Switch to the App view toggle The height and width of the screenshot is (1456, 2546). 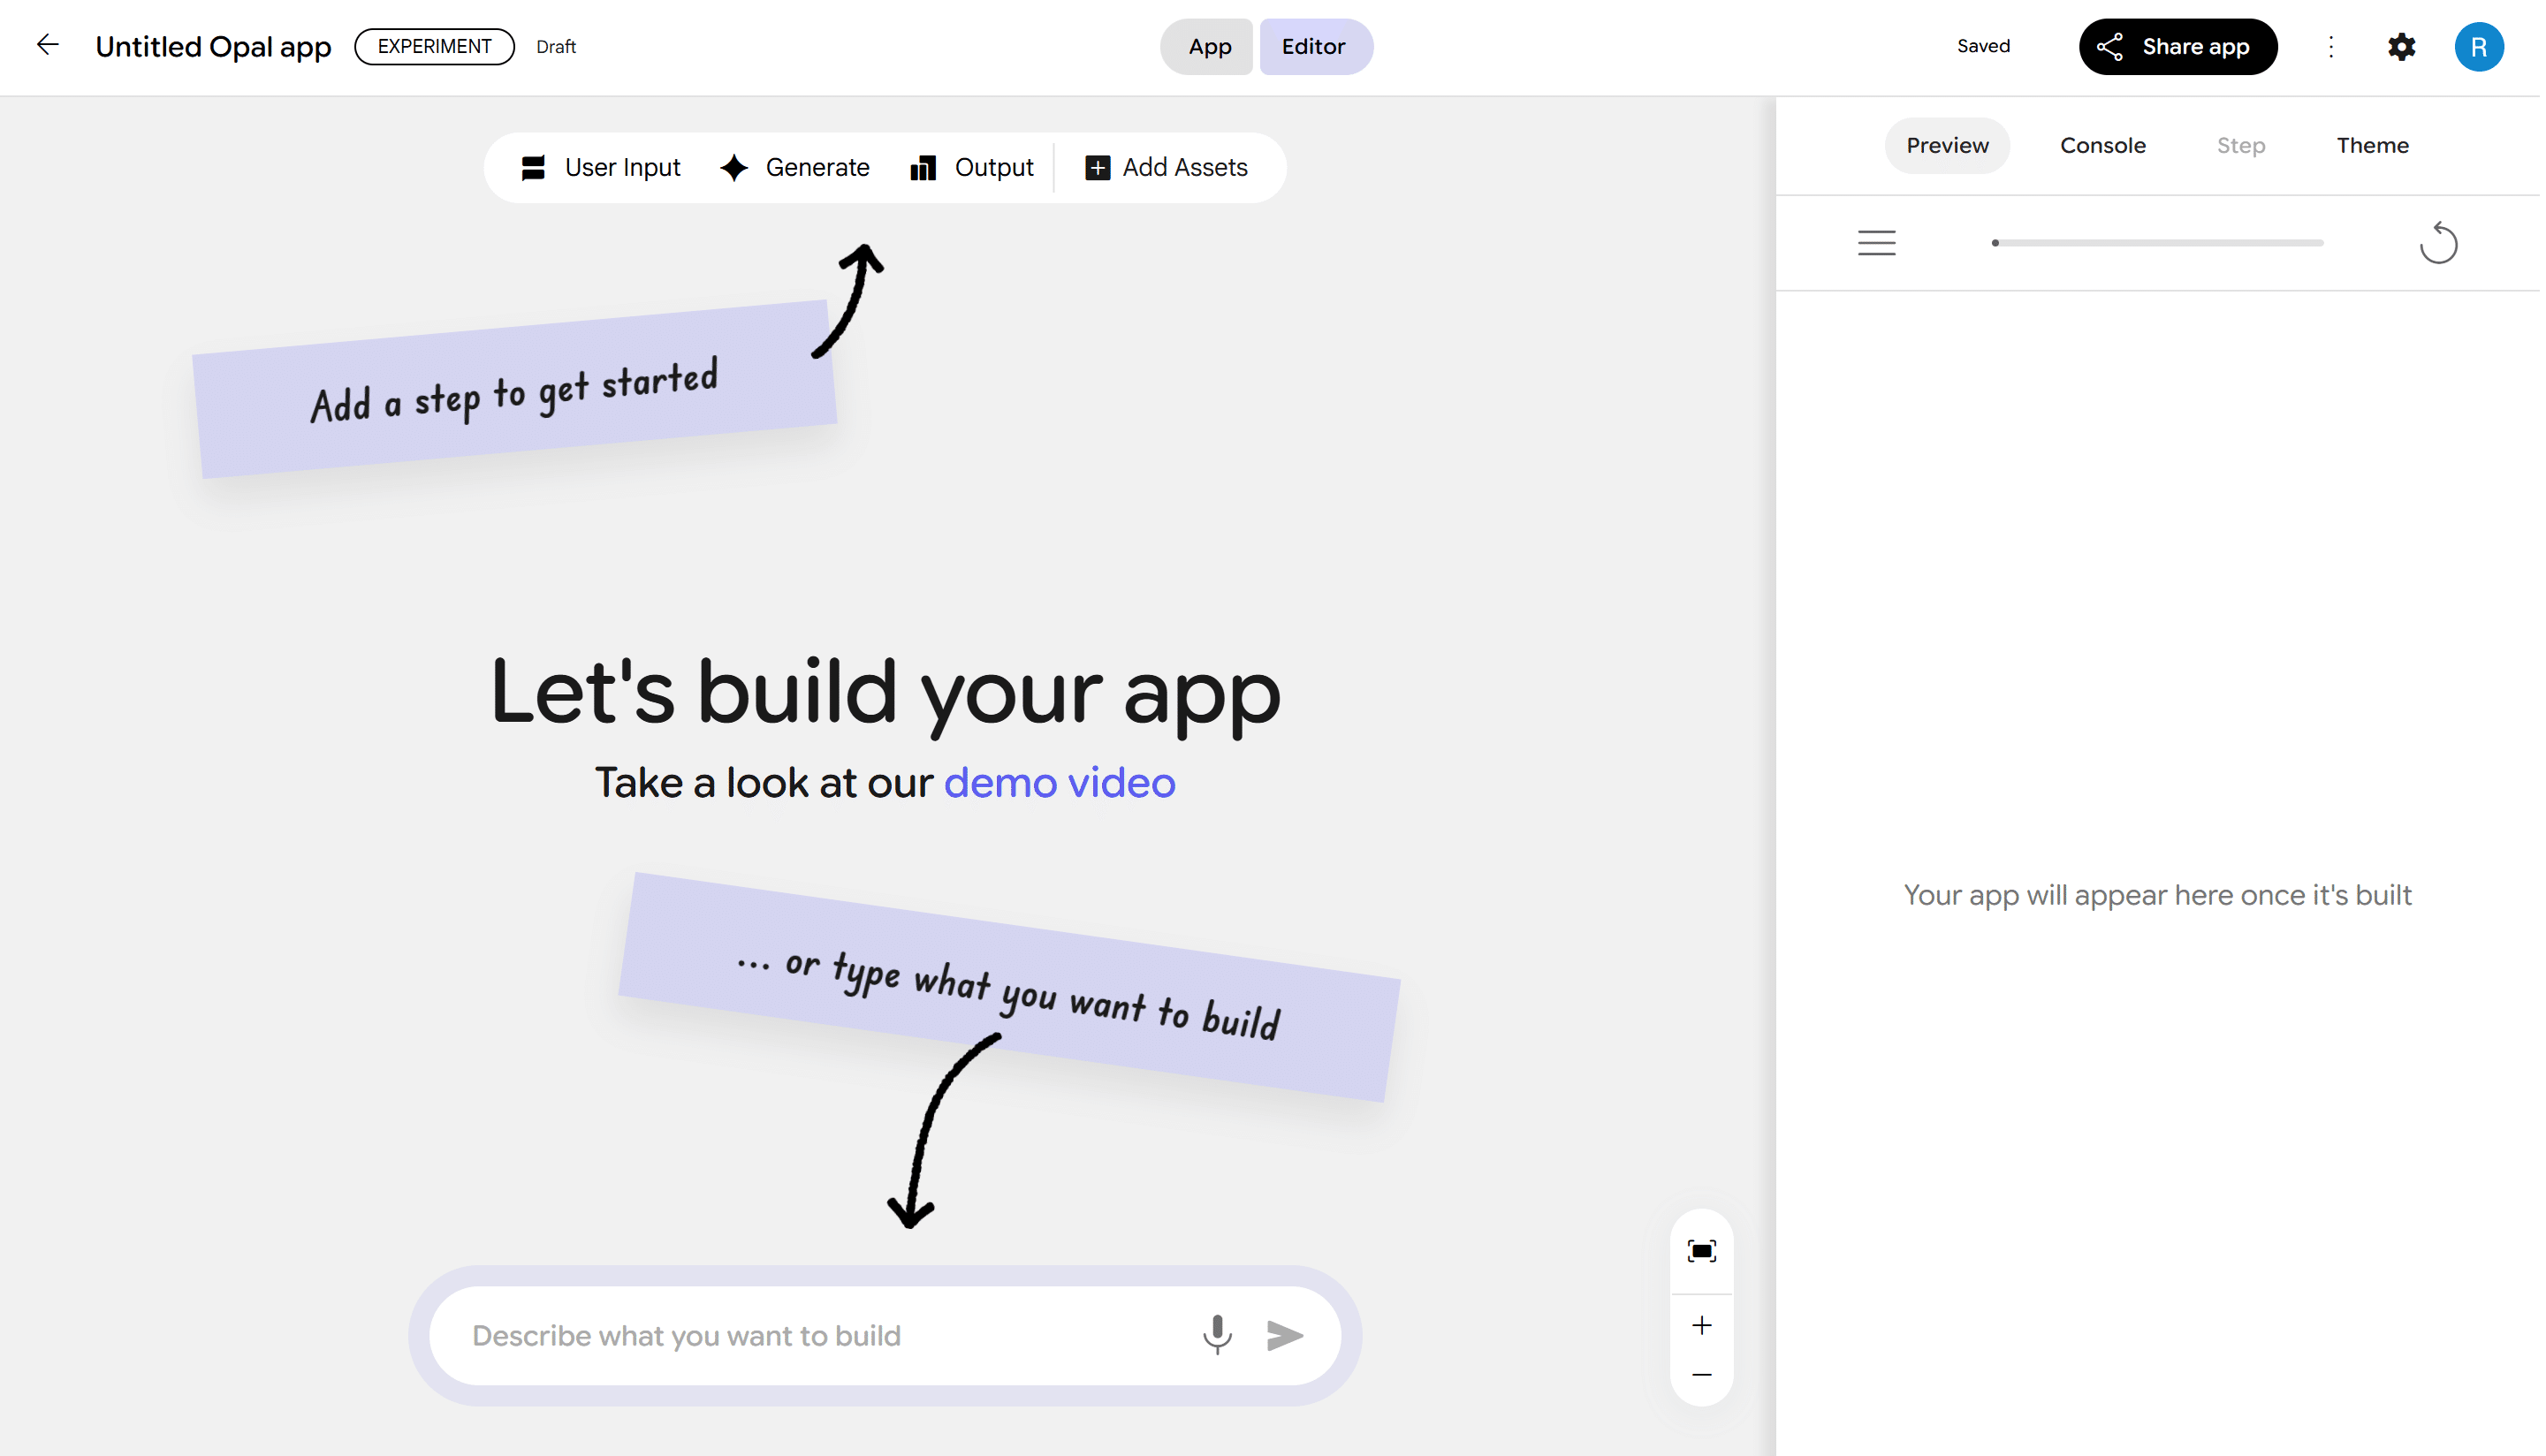1208,47
